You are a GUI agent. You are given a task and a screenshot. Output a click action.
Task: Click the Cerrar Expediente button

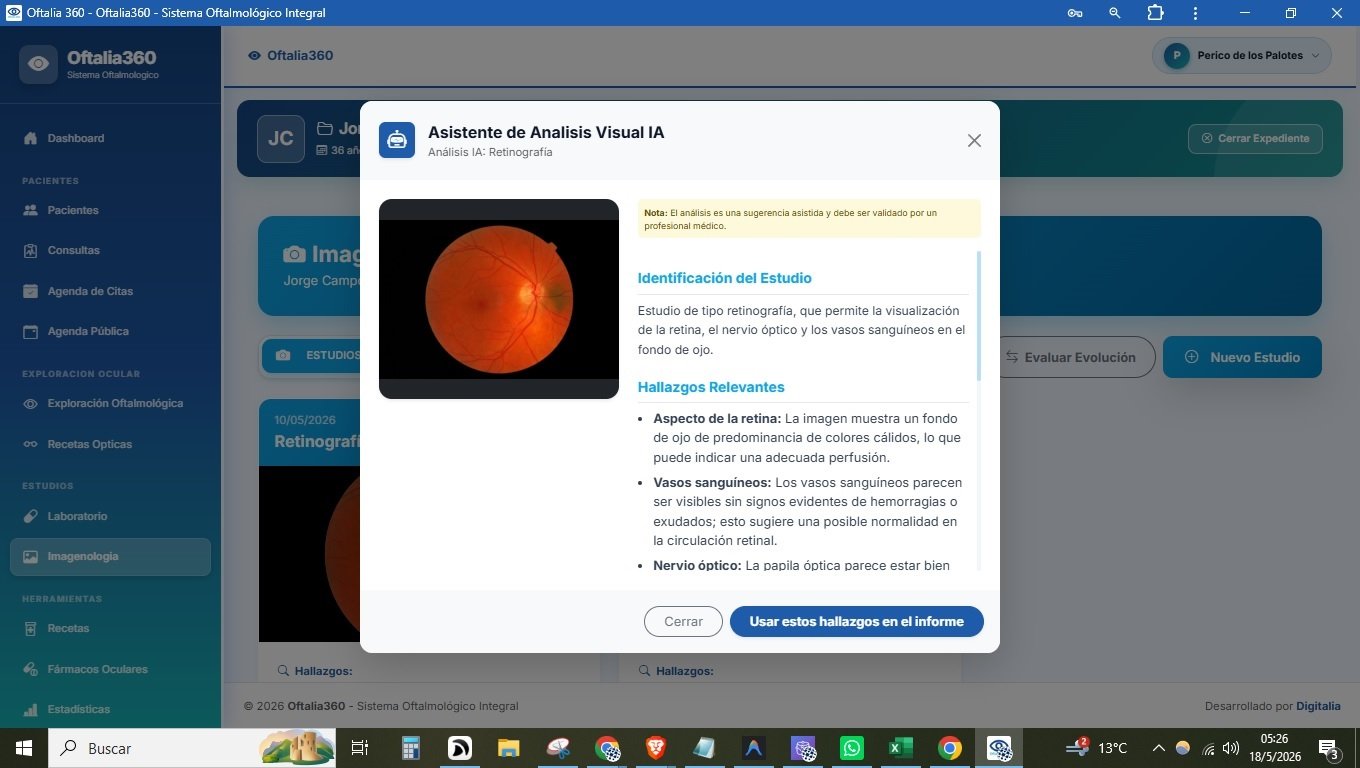(x=1255, y=138)
